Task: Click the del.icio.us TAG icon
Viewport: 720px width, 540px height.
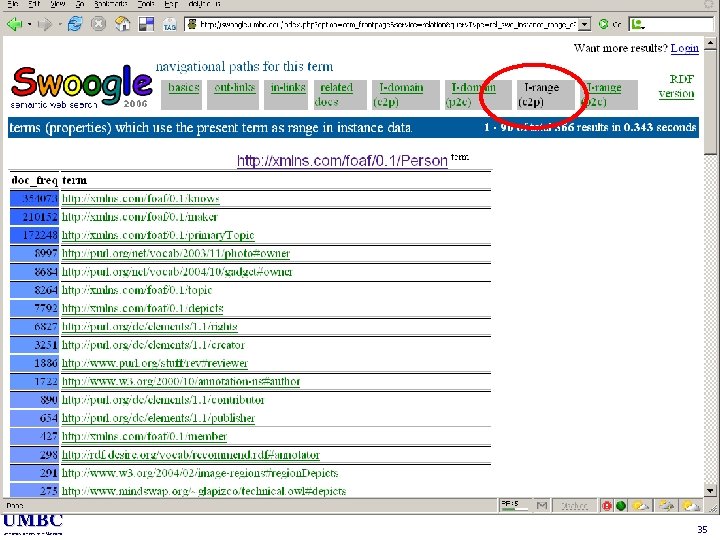Action: point(169,25)
